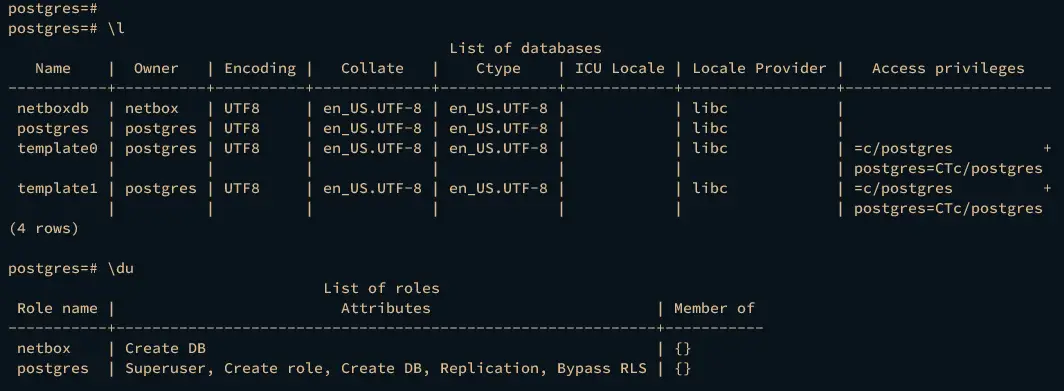Click the Role name column header

57,308
